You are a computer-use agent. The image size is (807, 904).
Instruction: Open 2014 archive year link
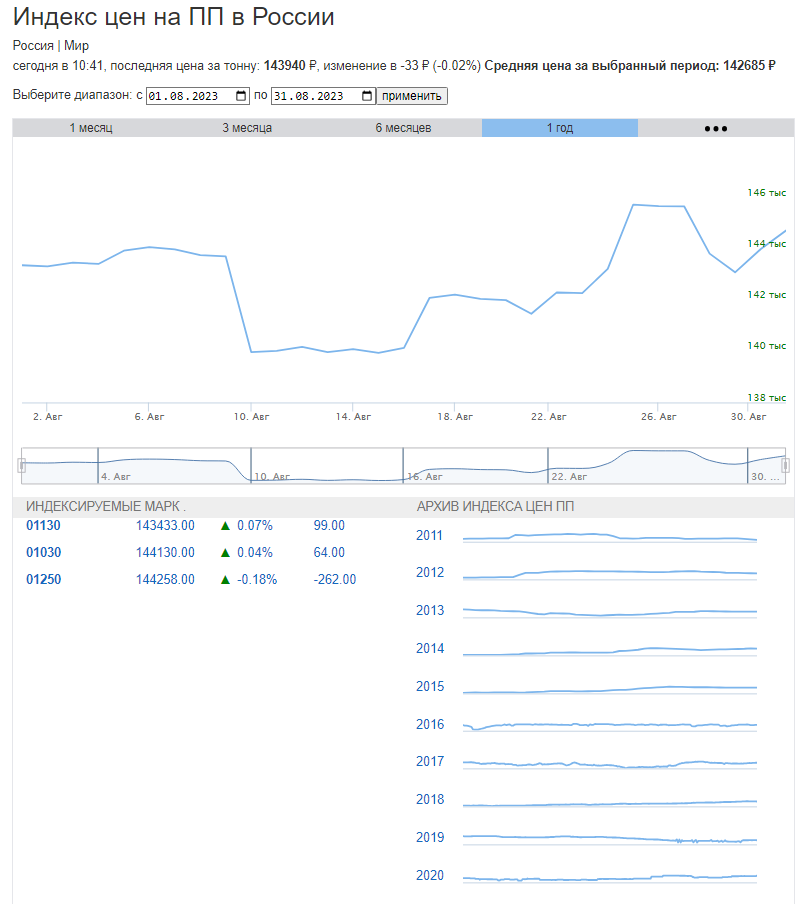click(x=430, y=649)
